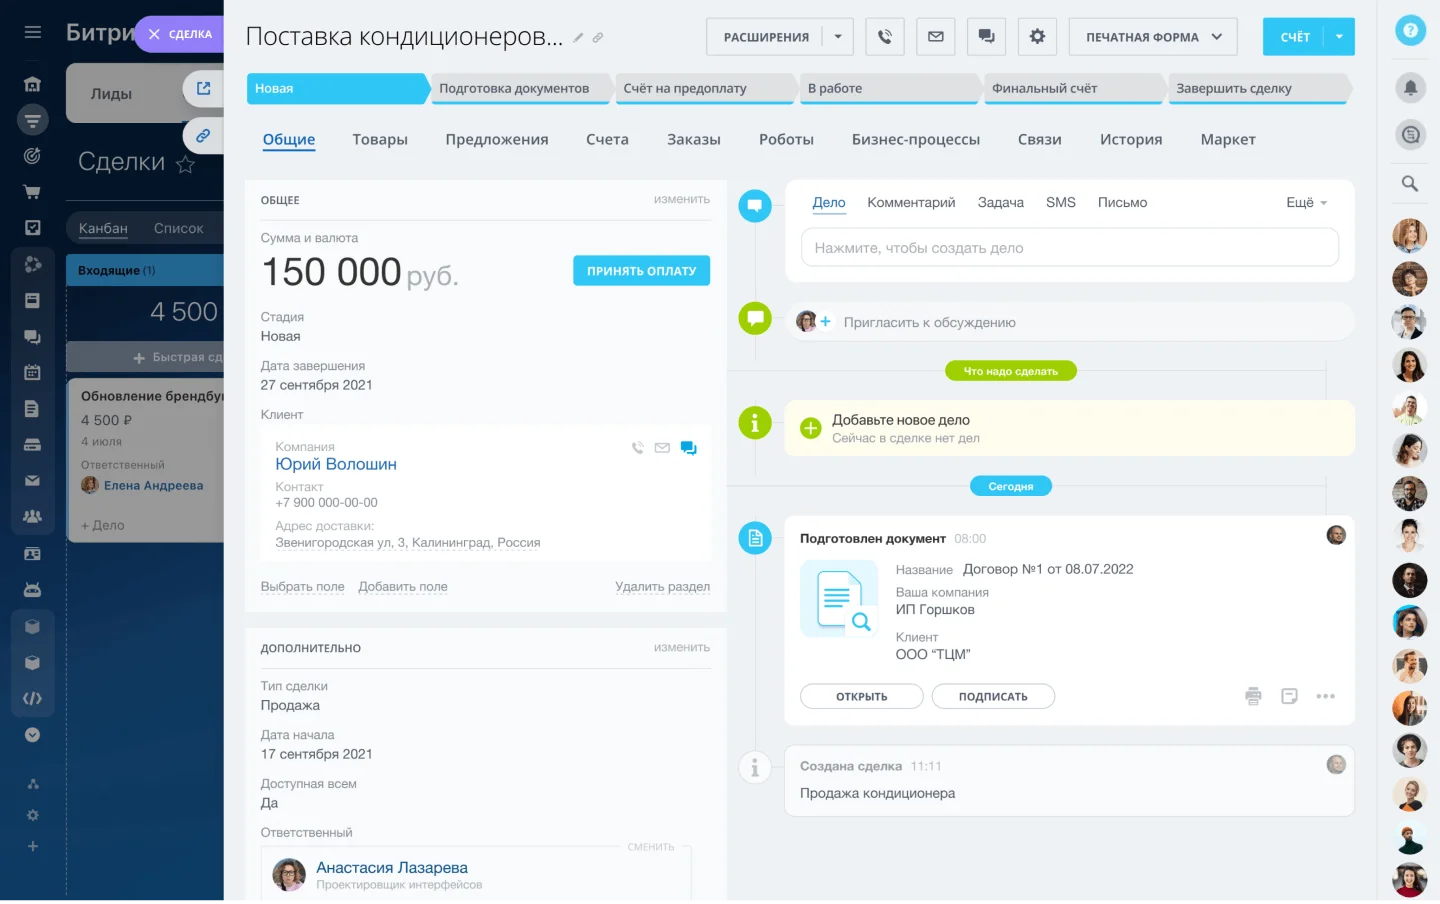Viewport: 1440px width, 904px height.
Task: Switch to the Товары tab
Action: (380, 139)
